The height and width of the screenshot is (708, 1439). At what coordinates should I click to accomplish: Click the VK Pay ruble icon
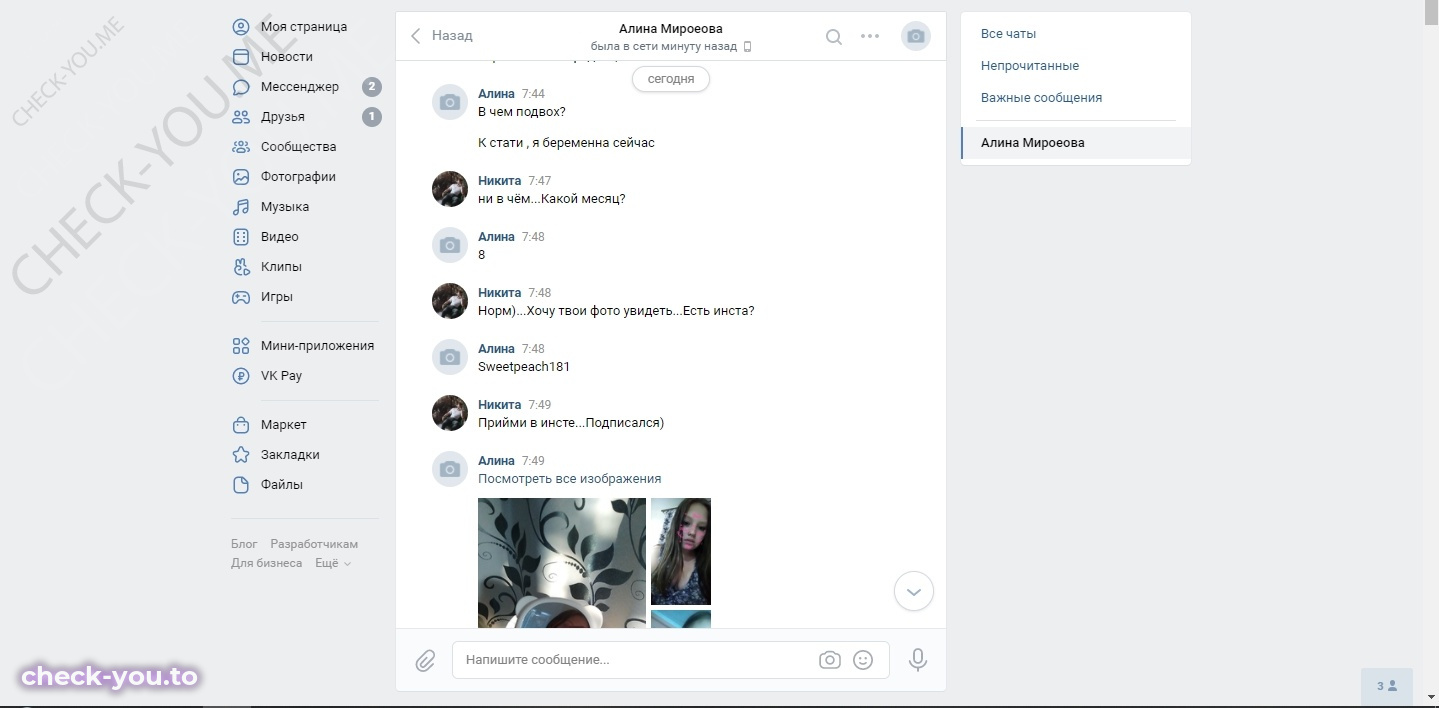click(241, 376)
